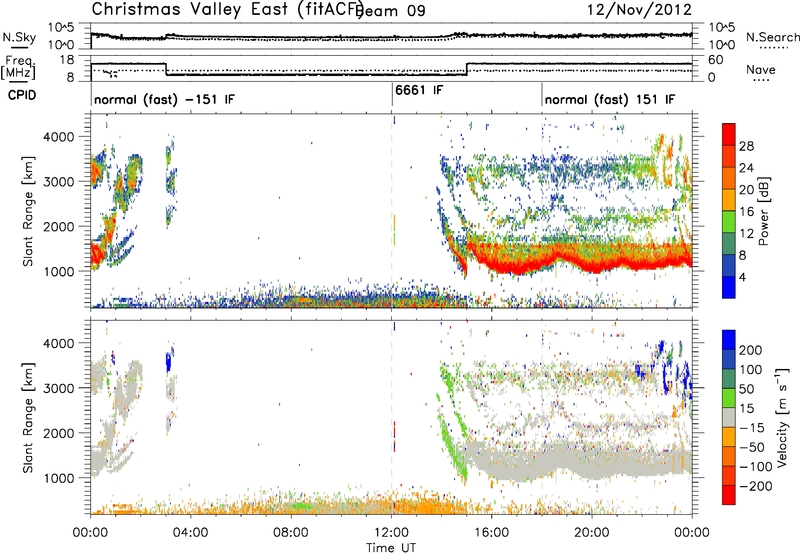Click the '200' tick on Velocity colorbar

pos(751,350)
